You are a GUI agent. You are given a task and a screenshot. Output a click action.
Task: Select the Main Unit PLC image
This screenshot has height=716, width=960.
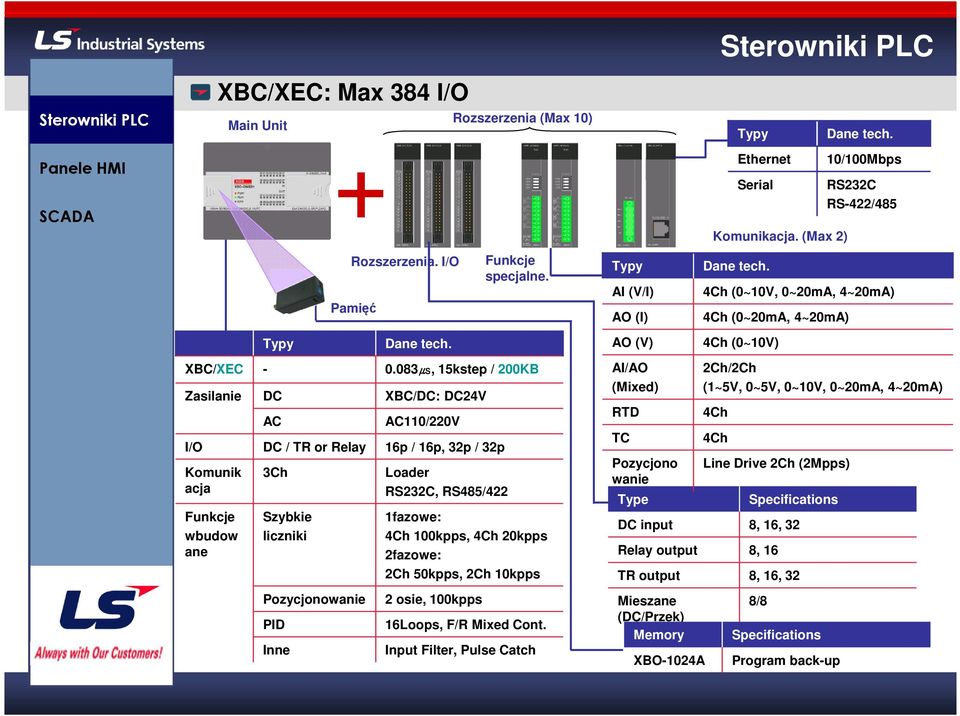point(267,190)
